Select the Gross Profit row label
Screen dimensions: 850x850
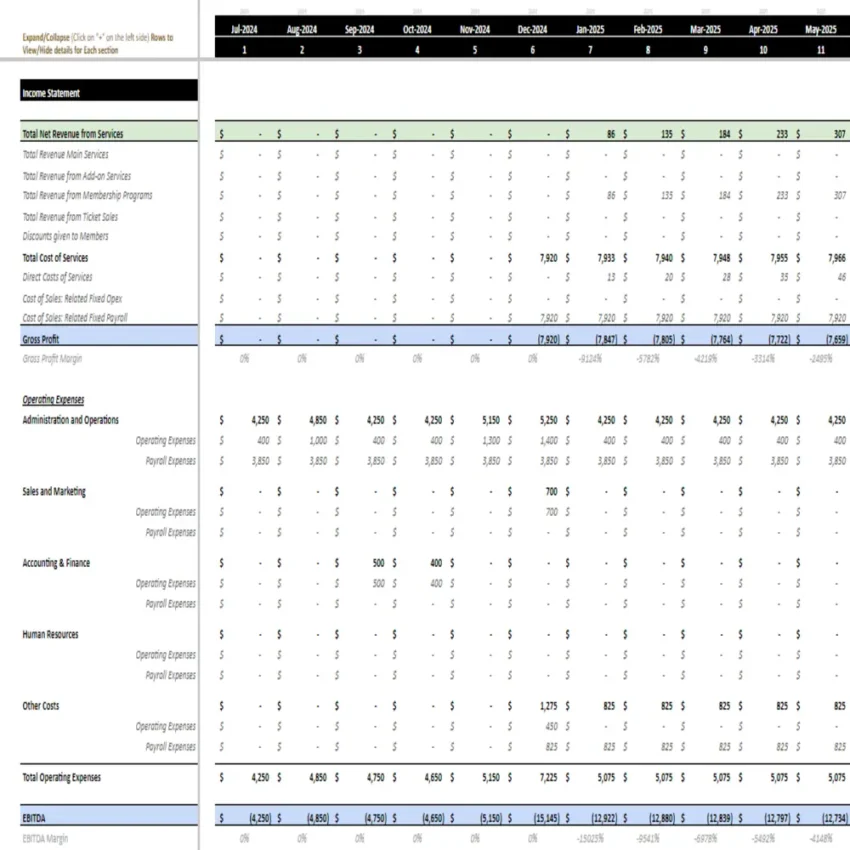(x=40, y=339)
